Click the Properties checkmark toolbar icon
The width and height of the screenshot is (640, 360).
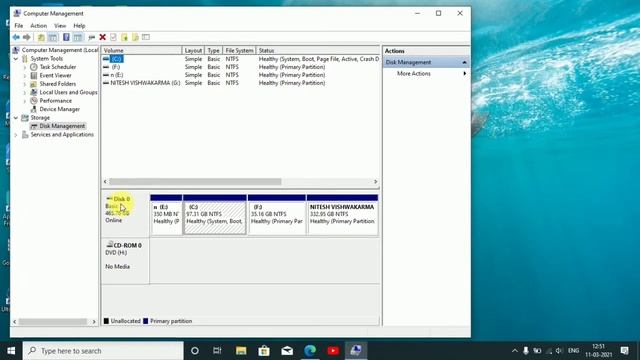[113, 37]
